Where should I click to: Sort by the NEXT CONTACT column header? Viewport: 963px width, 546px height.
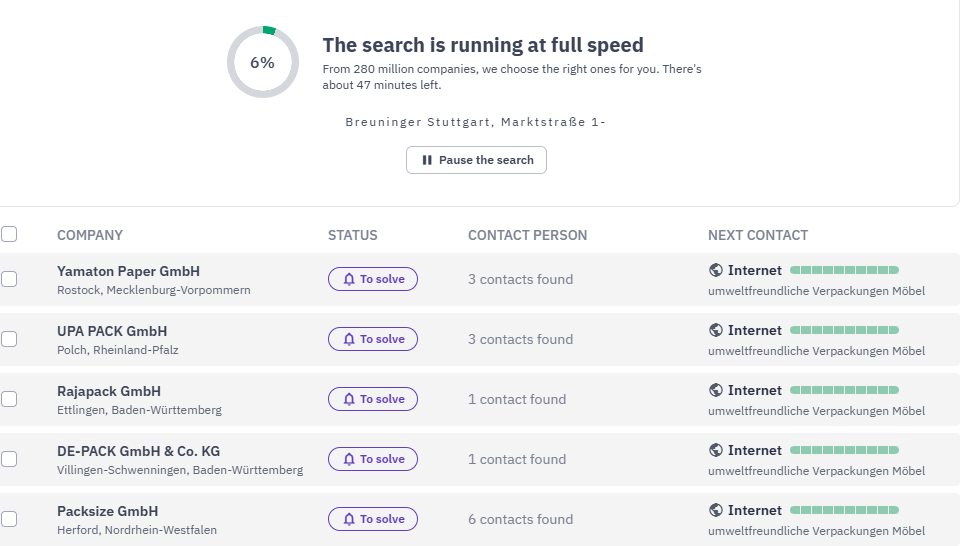758,235
